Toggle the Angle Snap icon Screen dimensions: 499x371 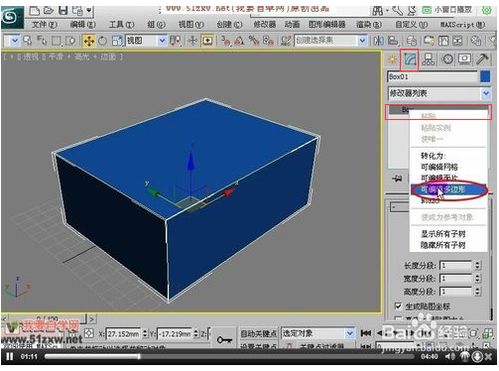[239, 41]
